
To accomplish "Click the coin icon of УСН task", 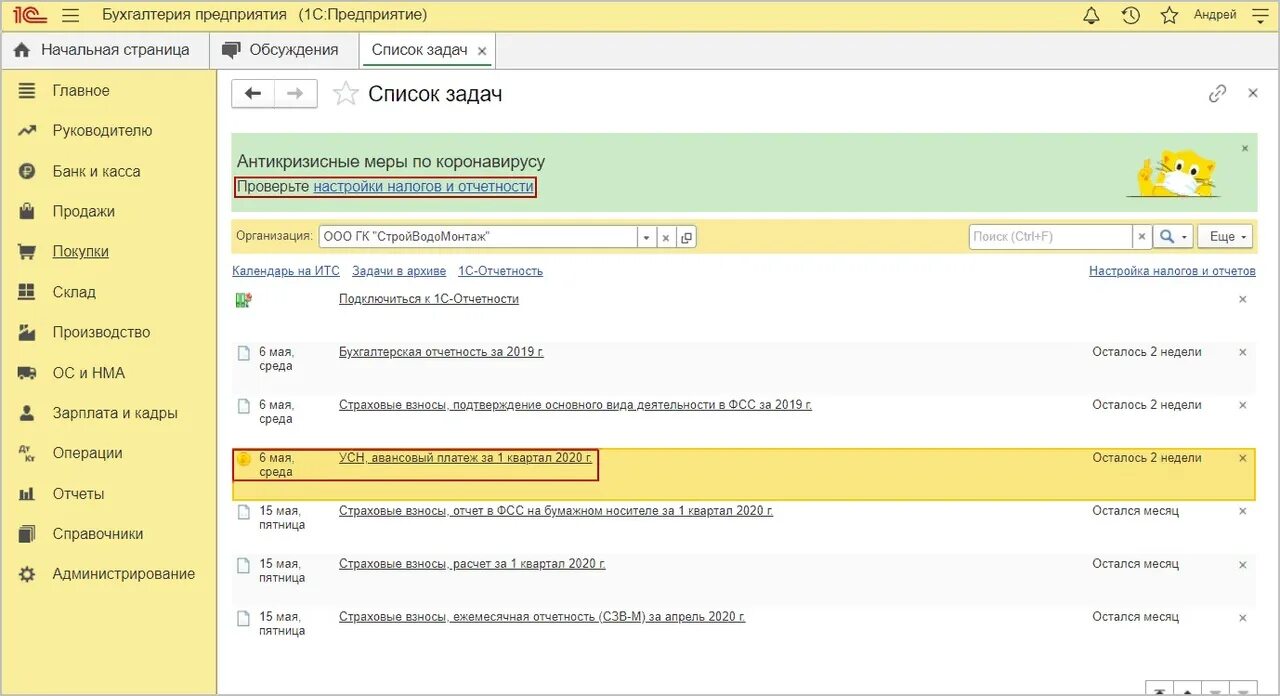I will [x=243, y=459].
